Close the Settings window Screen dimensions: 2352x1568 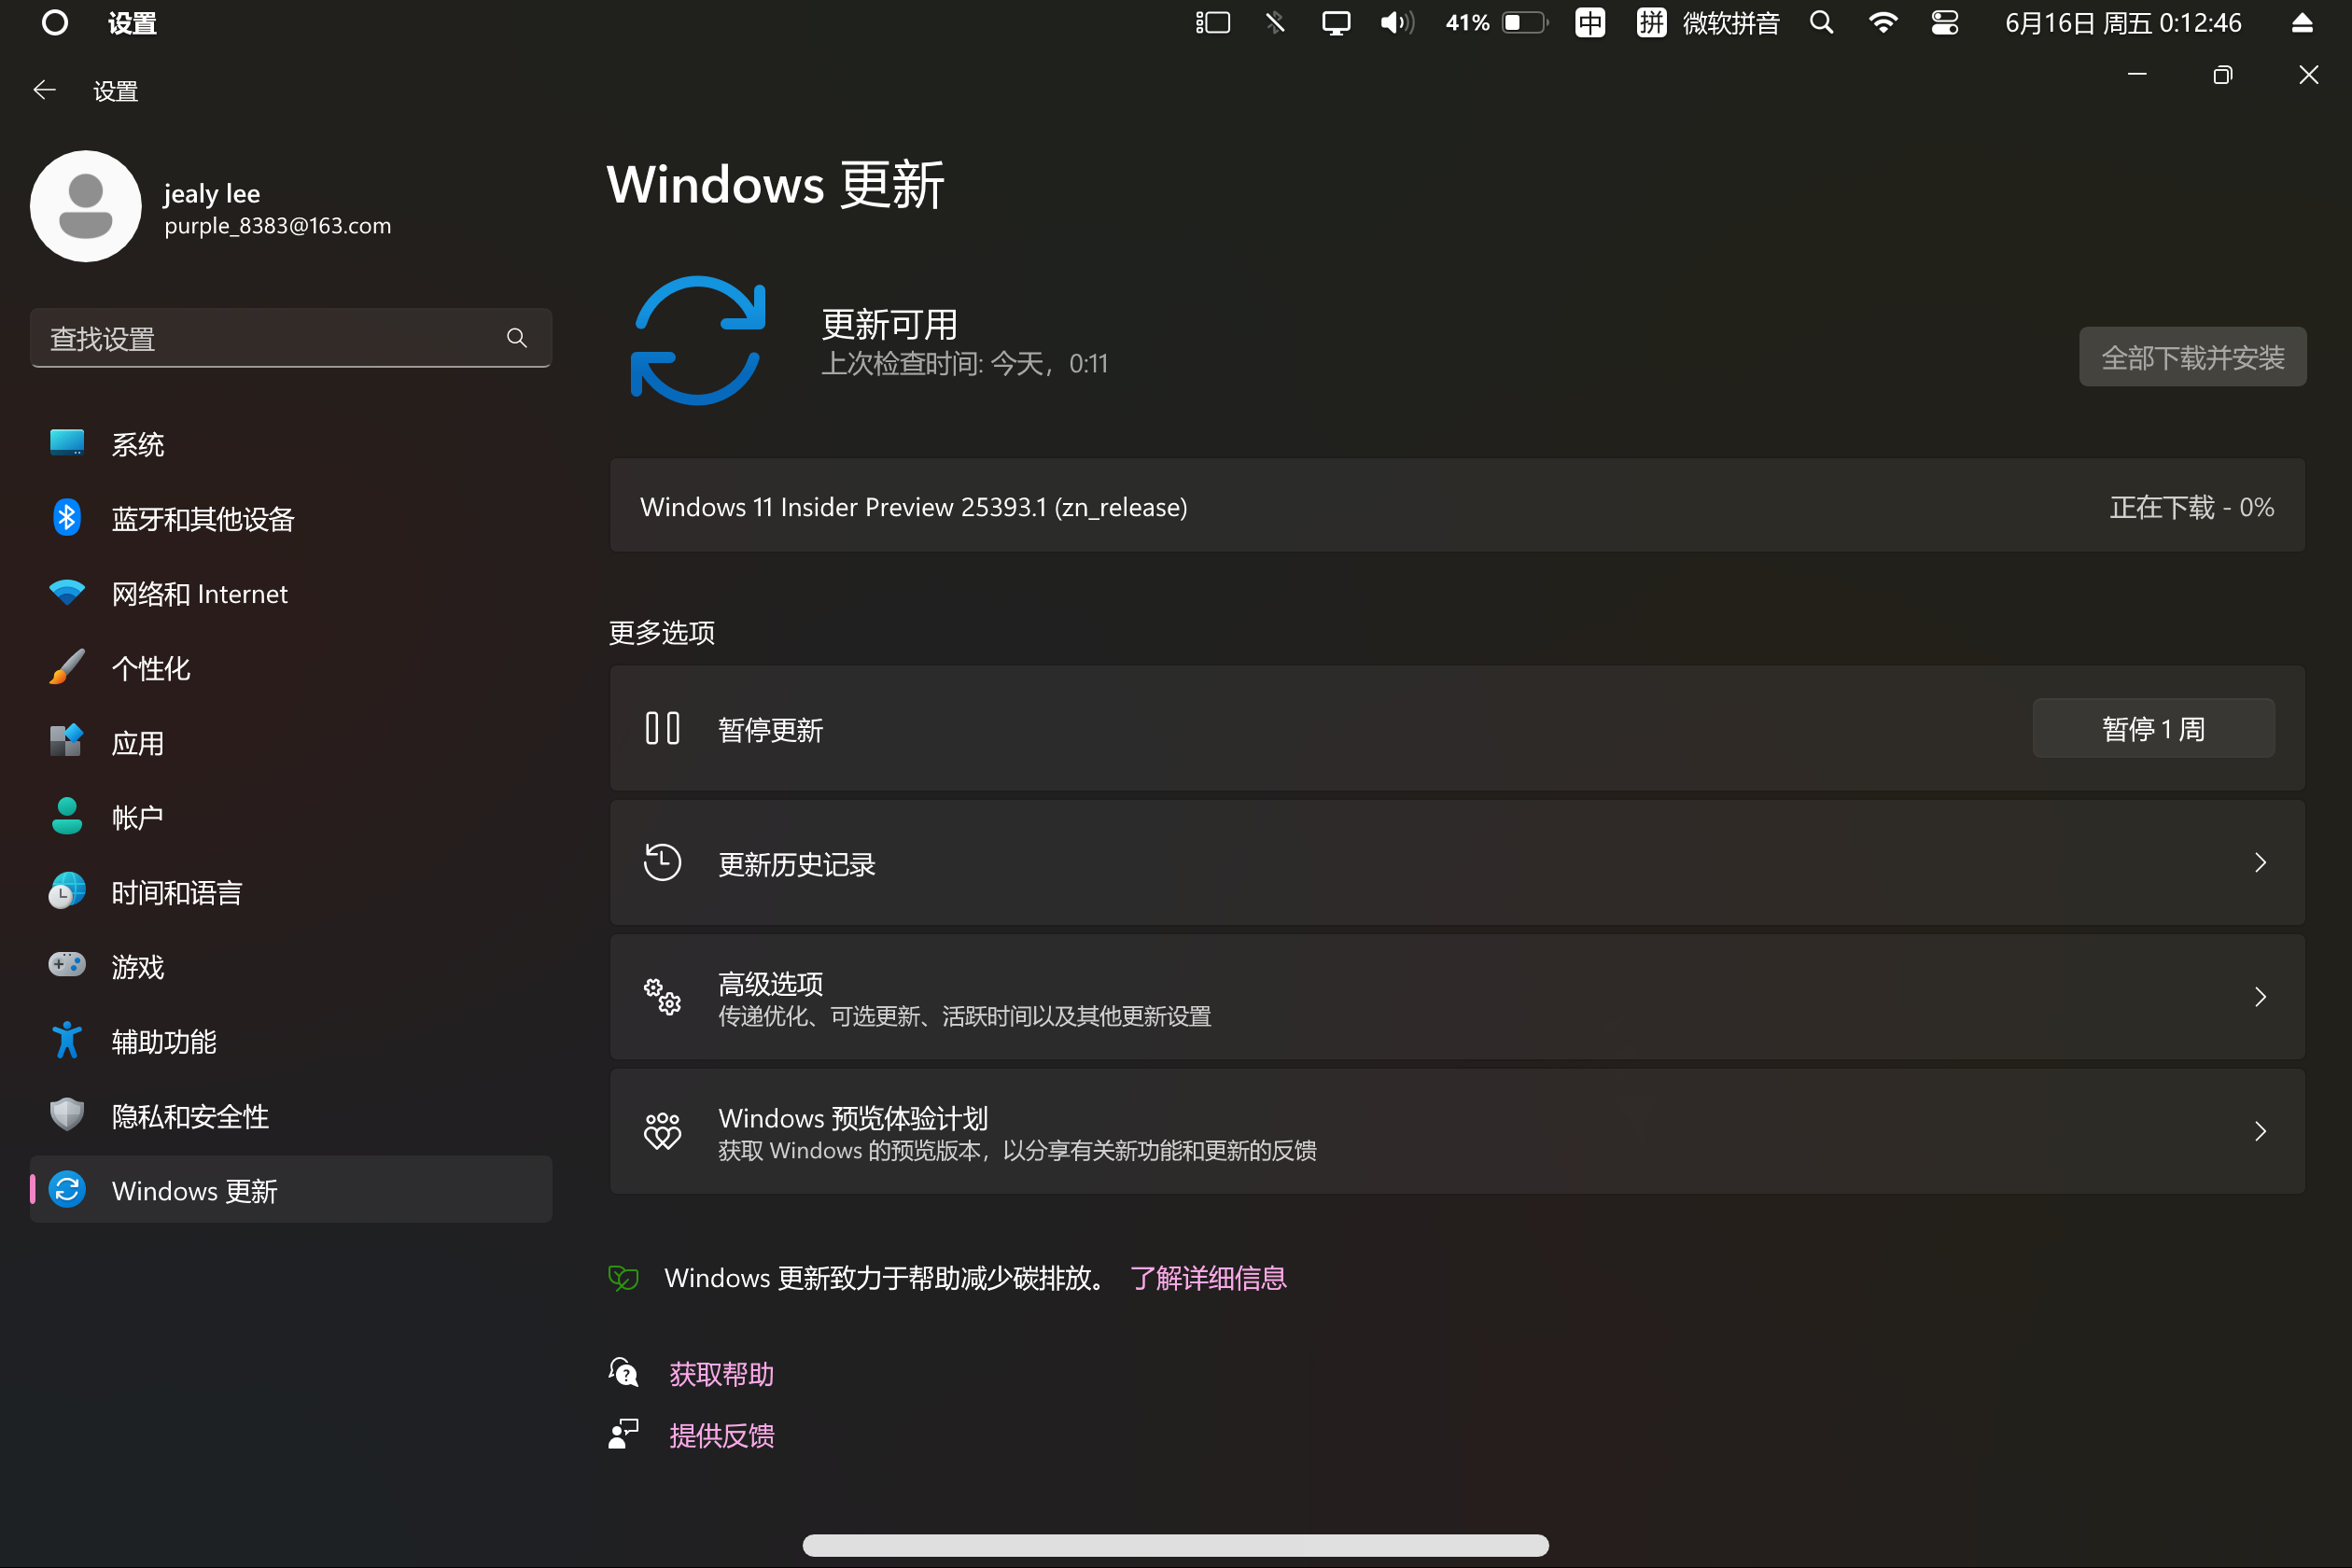2308,75
